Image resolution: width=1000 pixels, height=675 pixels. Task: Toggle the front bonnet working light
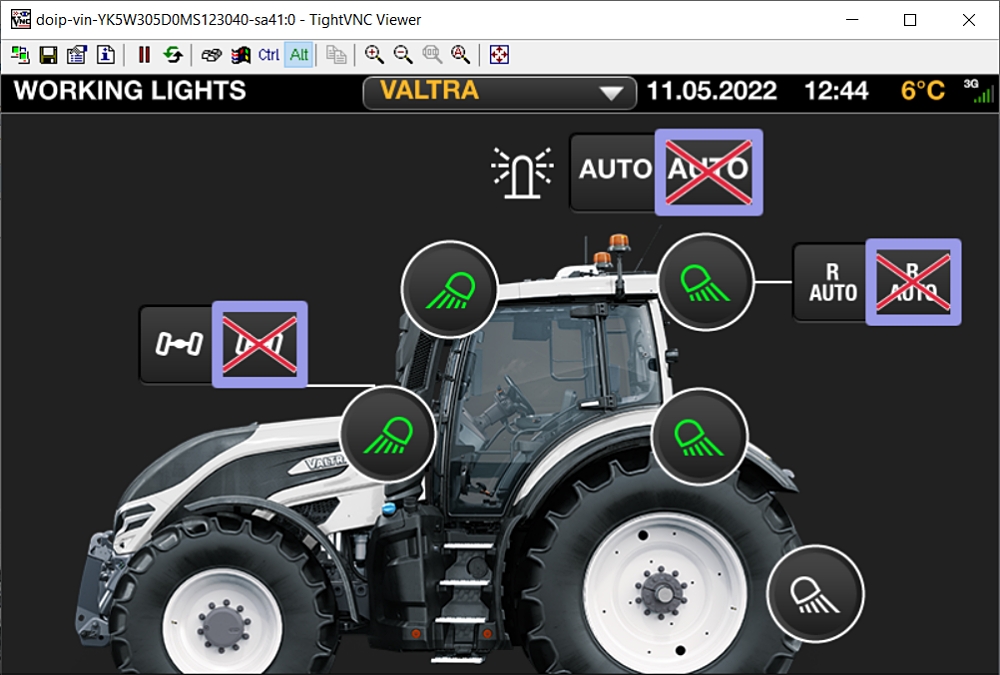388,434
